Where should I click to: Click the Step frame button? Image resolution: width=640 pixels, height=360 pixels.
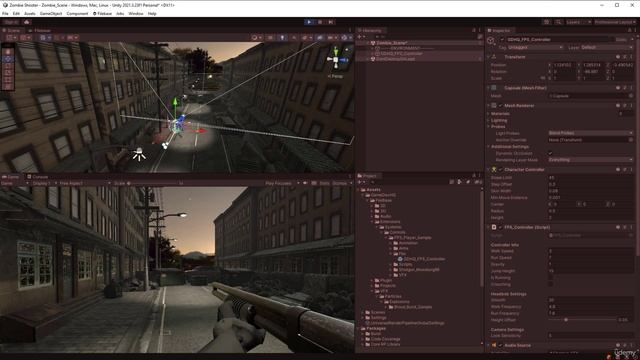coord(331,22)
